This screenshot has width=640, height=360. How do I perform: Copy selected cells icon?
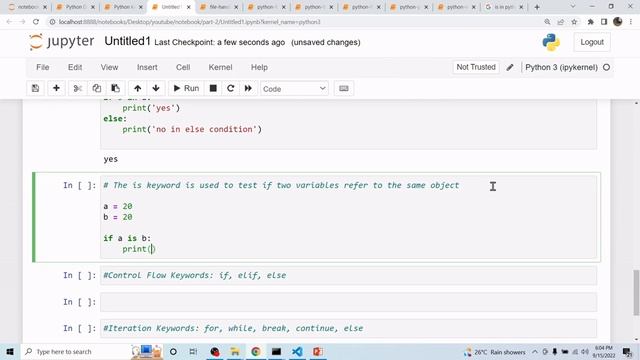(96, 89)
